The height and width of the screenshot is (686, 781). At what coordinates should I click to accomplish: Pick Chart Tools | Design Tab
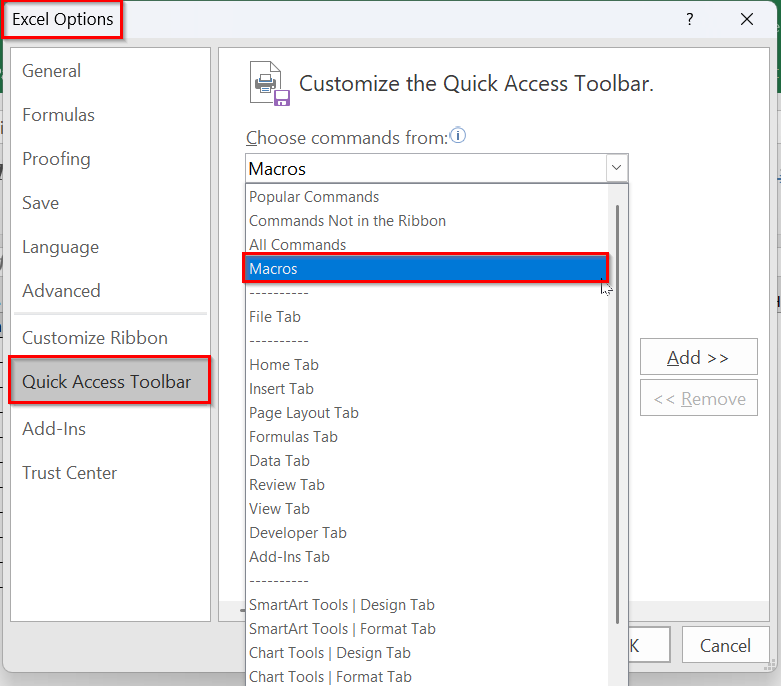(427, 653)
